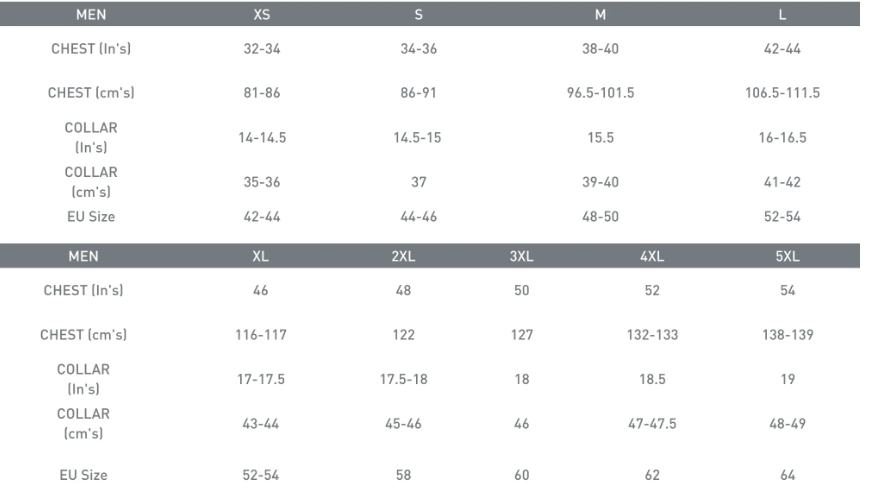
Task: Select the M size column header
Action: coord(600,14)
